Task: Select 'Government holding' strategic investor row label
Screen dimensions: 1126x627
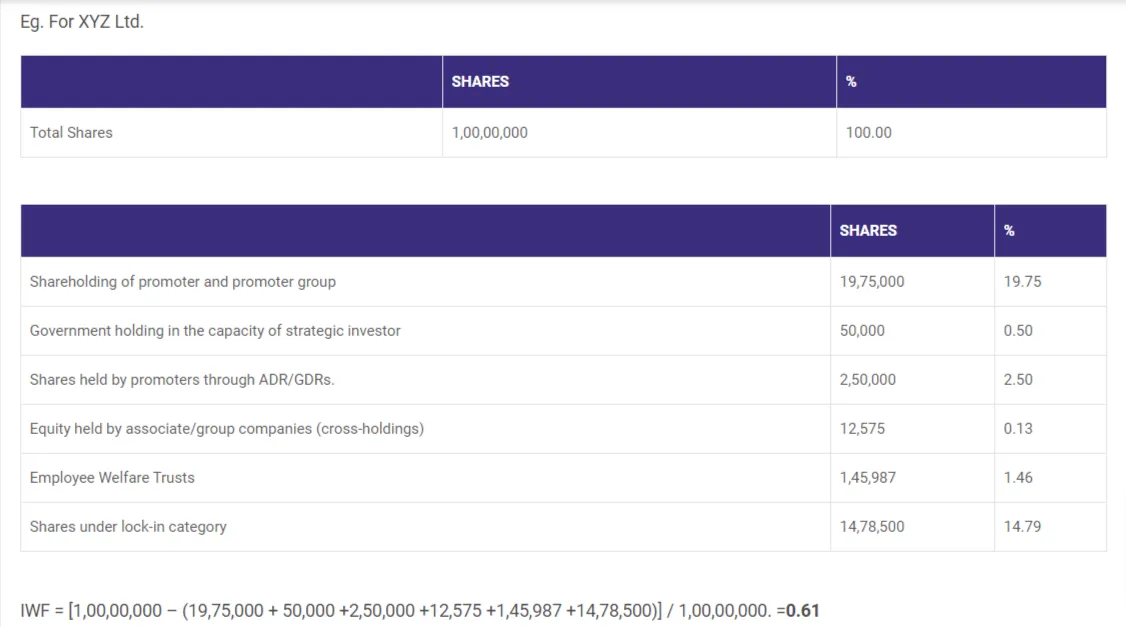Action: (215, 331)
